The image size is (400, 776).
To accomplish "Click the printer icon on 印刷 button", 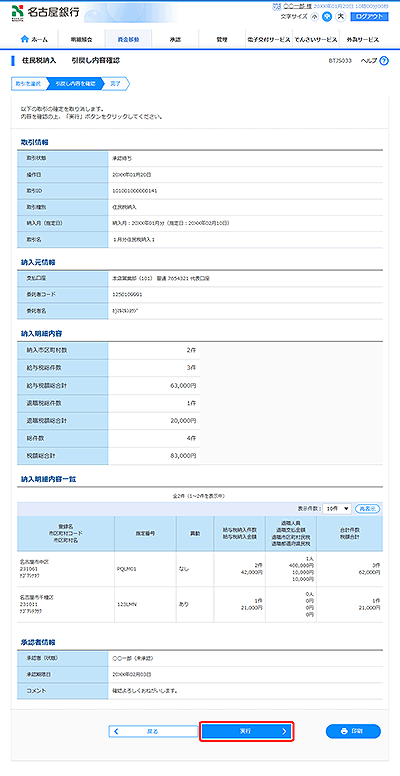I will pyautogui.click(x=345, y=731).
